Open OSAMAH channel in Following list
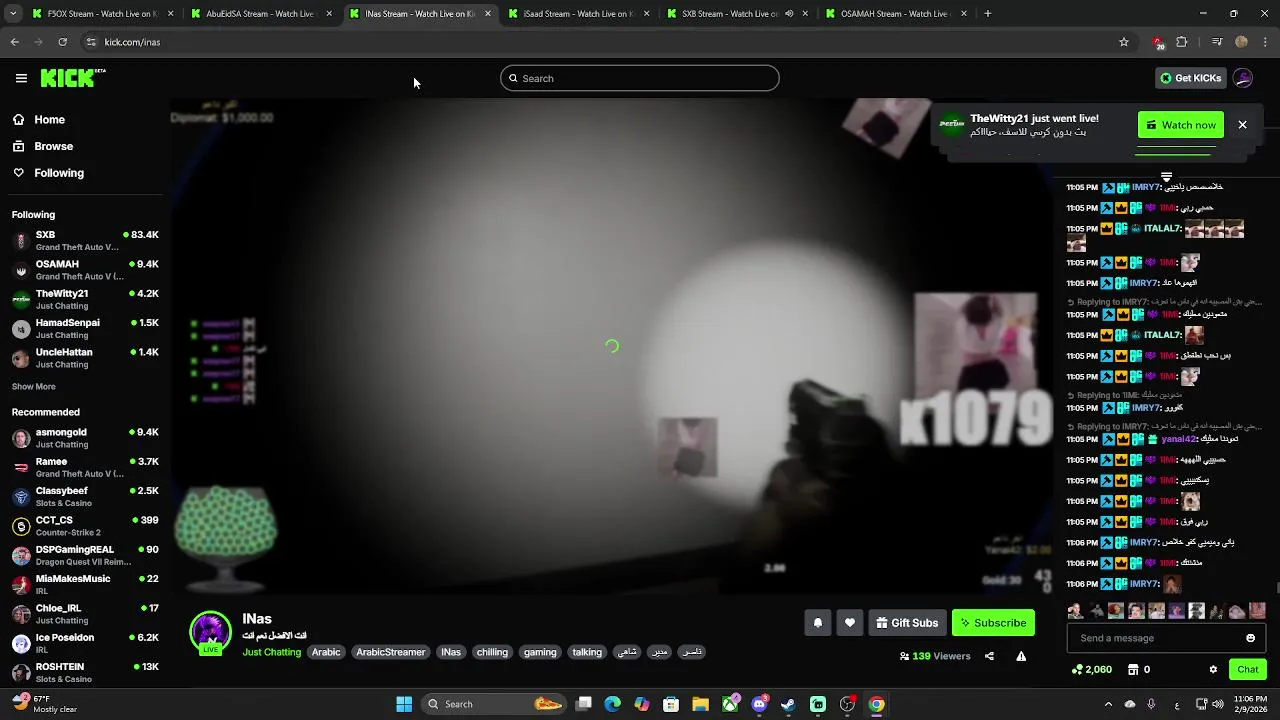1280x720 pixels. click(x=85, y=270)
